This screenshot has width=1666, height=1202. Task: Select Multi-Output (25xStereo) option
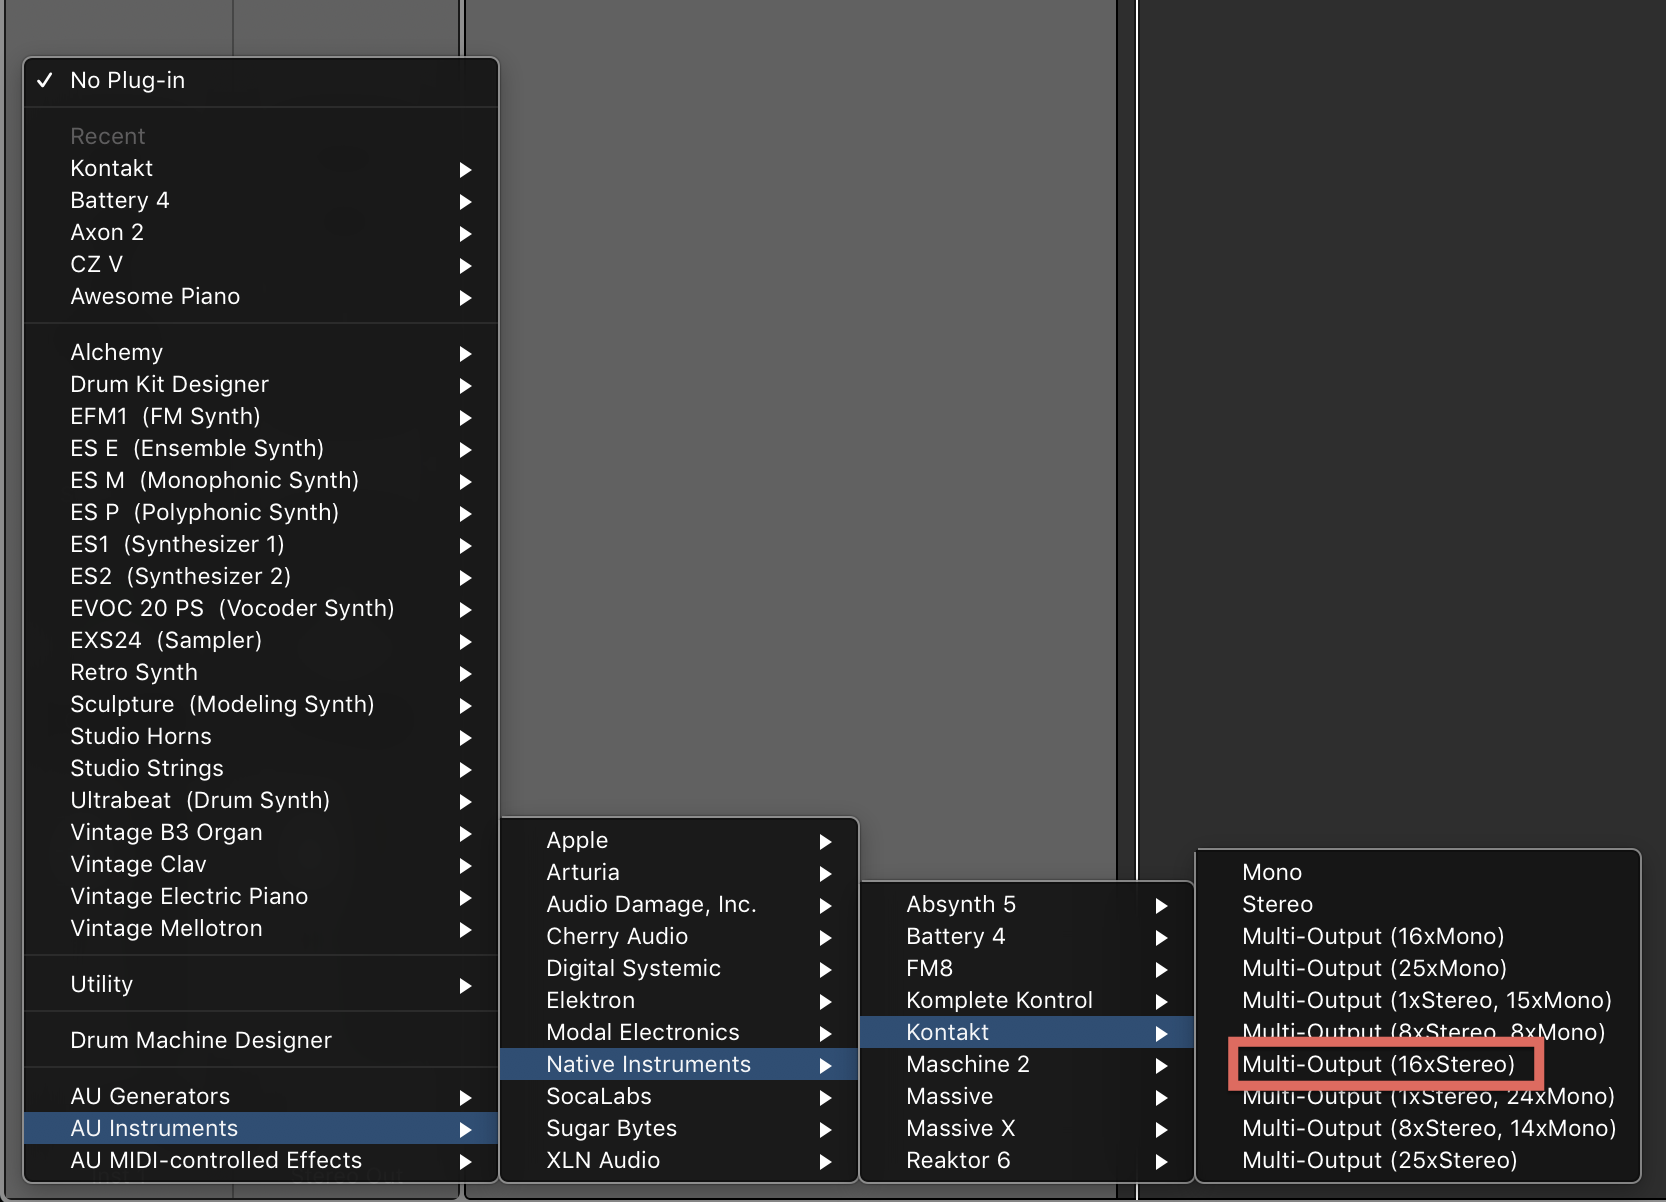pyautogui.click(x=1380, y=1160)
